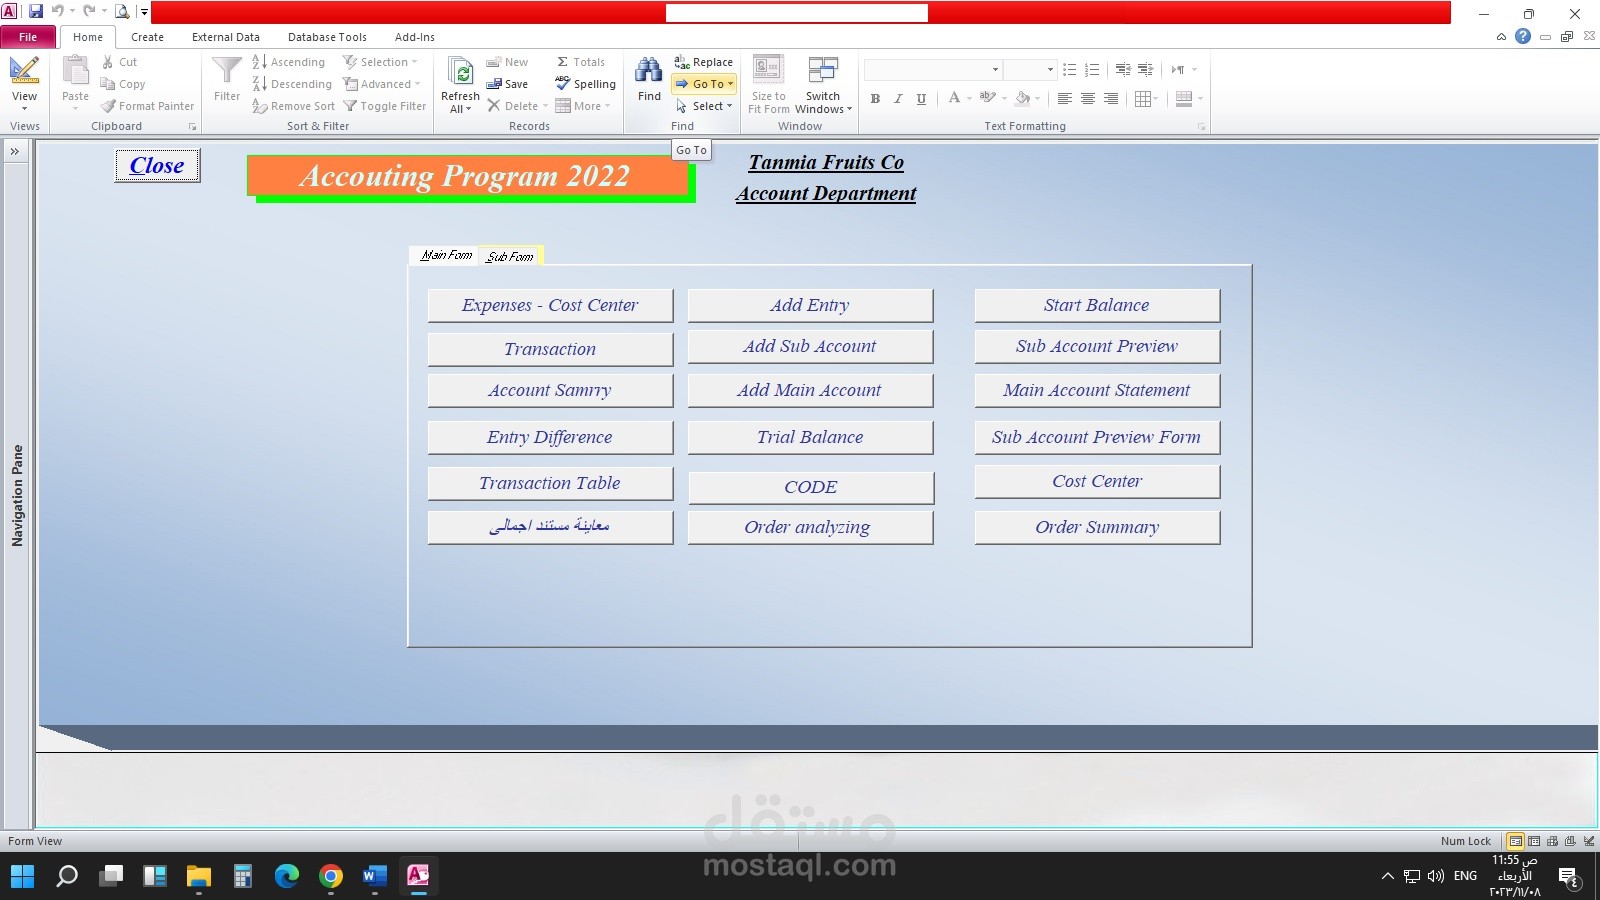Click Remove Sort
Viewport: 1600px width, 900px height.
coord(294,106)
